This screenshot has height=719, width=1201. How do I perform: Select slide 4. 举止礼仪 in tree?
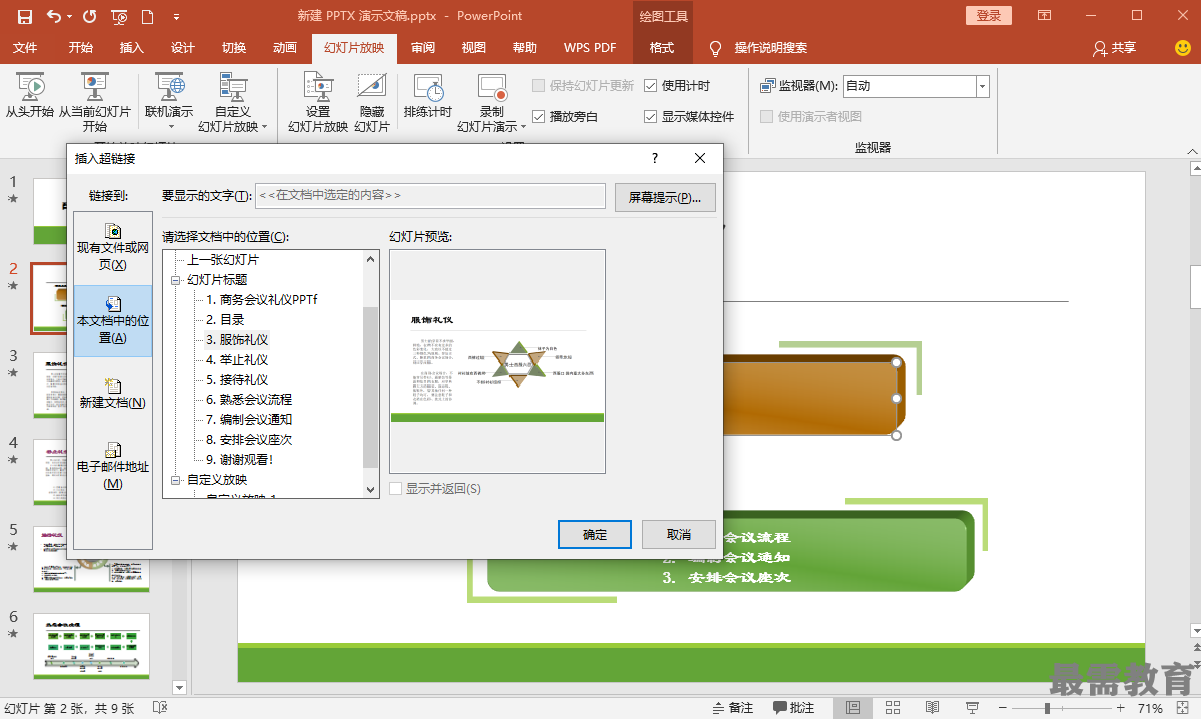pos(237,360)
